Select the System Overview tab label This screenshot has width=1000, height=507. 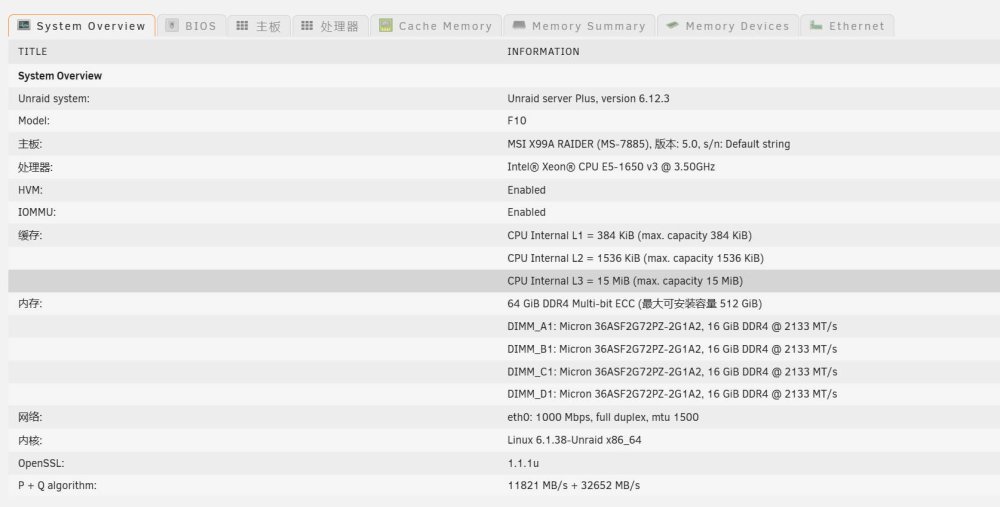point(91,26)
